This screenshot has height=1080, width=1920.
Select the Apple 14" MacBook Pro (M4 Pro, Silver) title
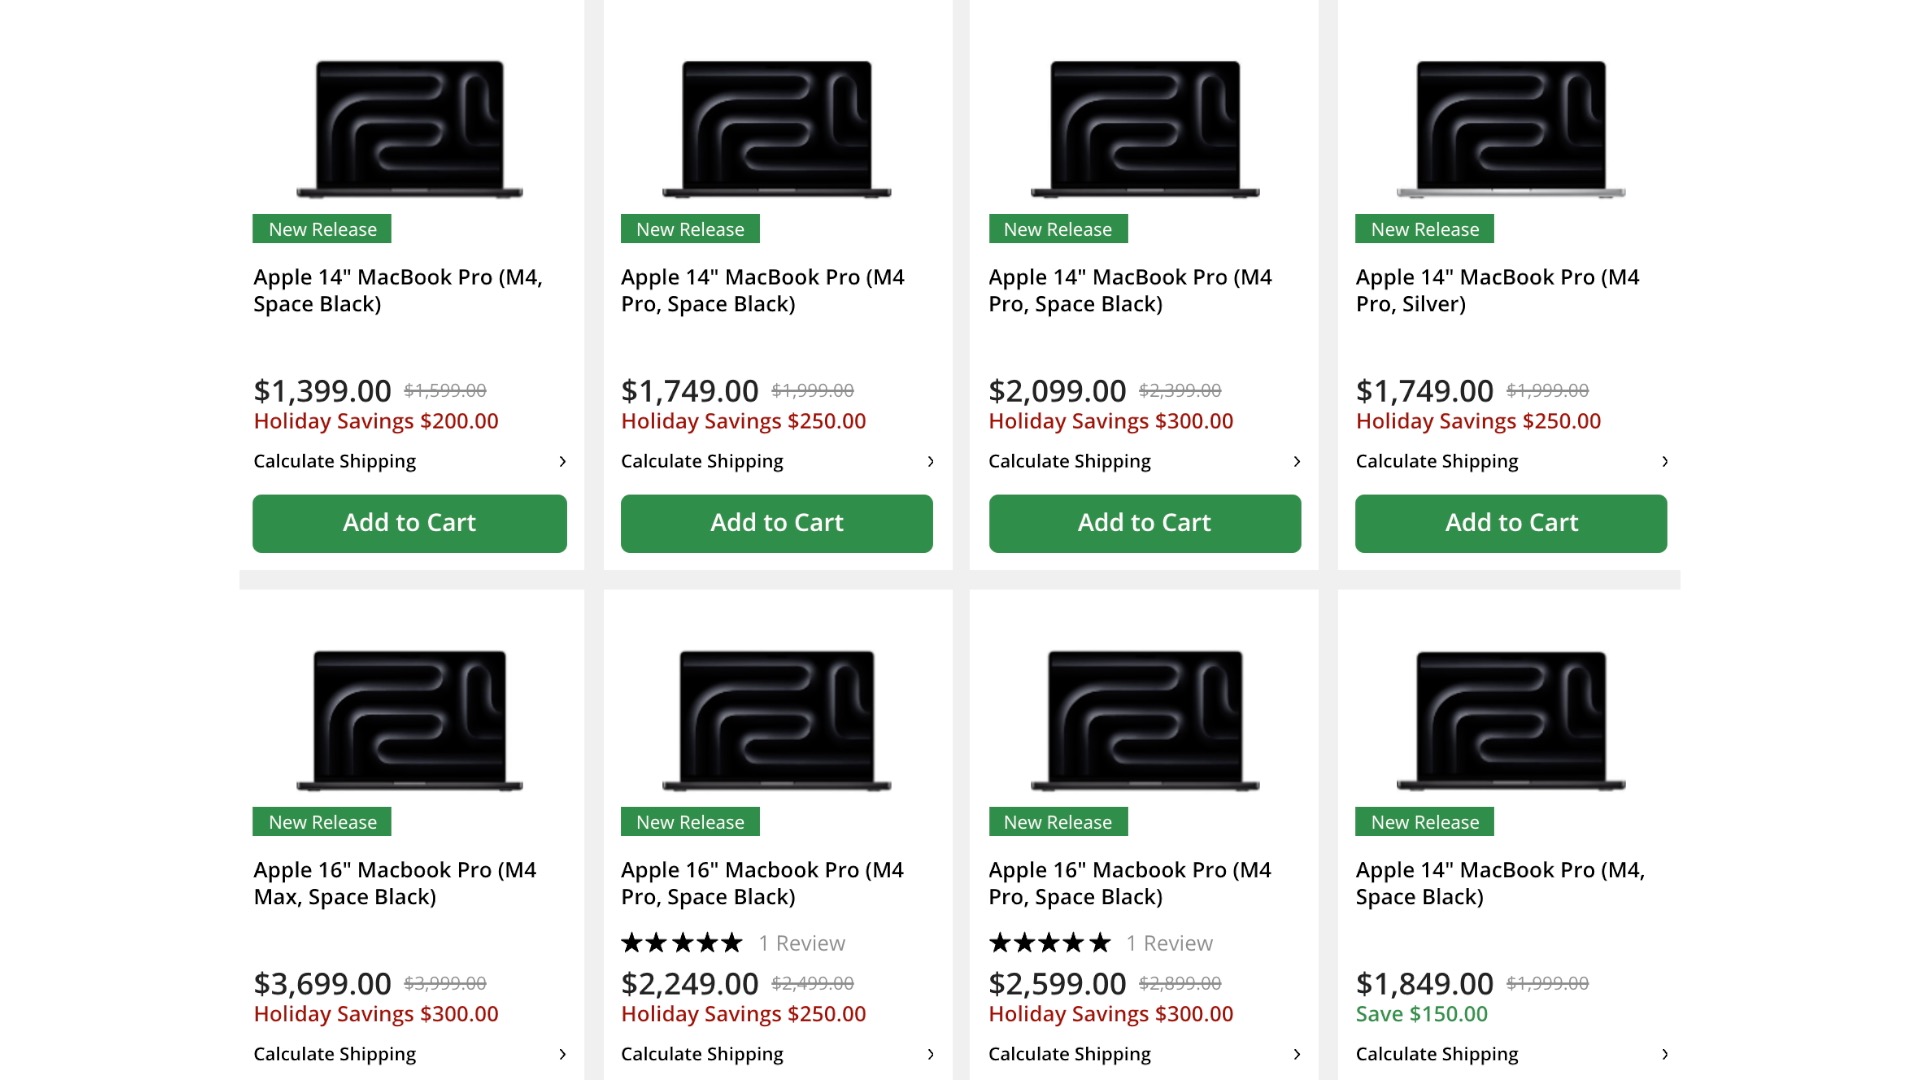pos(1497,290)
